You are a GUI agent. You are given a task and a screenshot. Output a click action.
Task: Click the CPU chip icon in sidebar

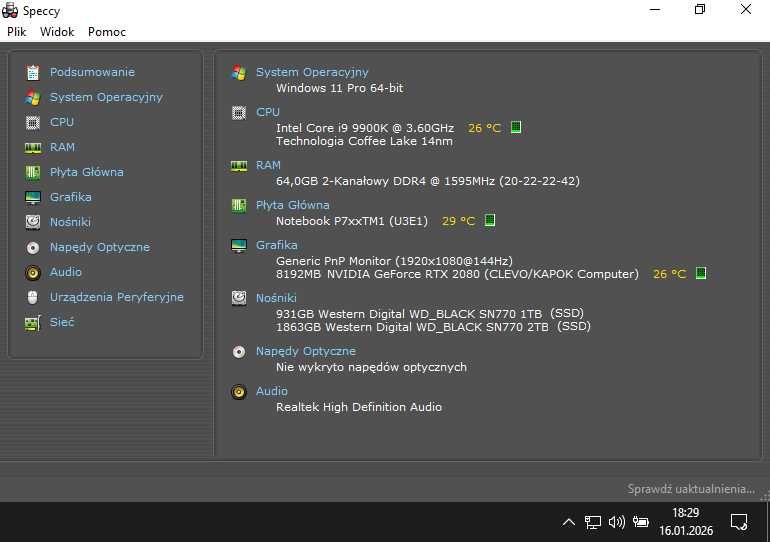pyautogui.click(x=33, y=122)
